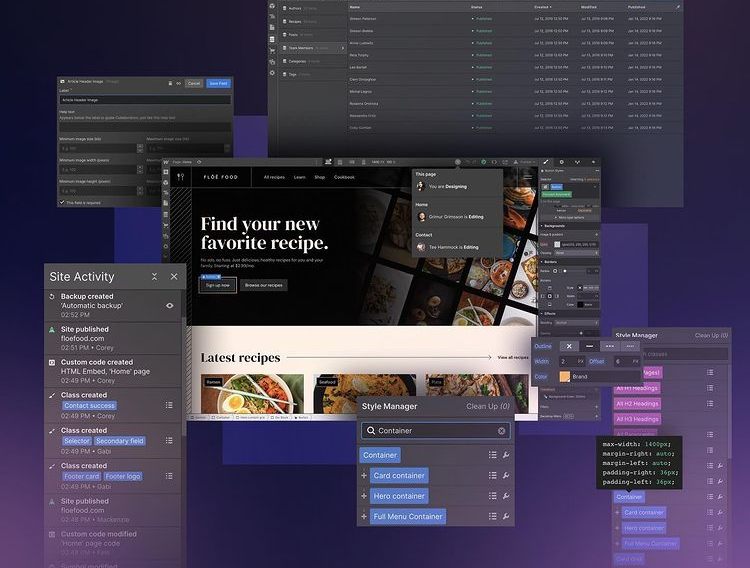Click the outline Offset value field
The width and height of the screenshot is (750, 568).
coord(627,361)
